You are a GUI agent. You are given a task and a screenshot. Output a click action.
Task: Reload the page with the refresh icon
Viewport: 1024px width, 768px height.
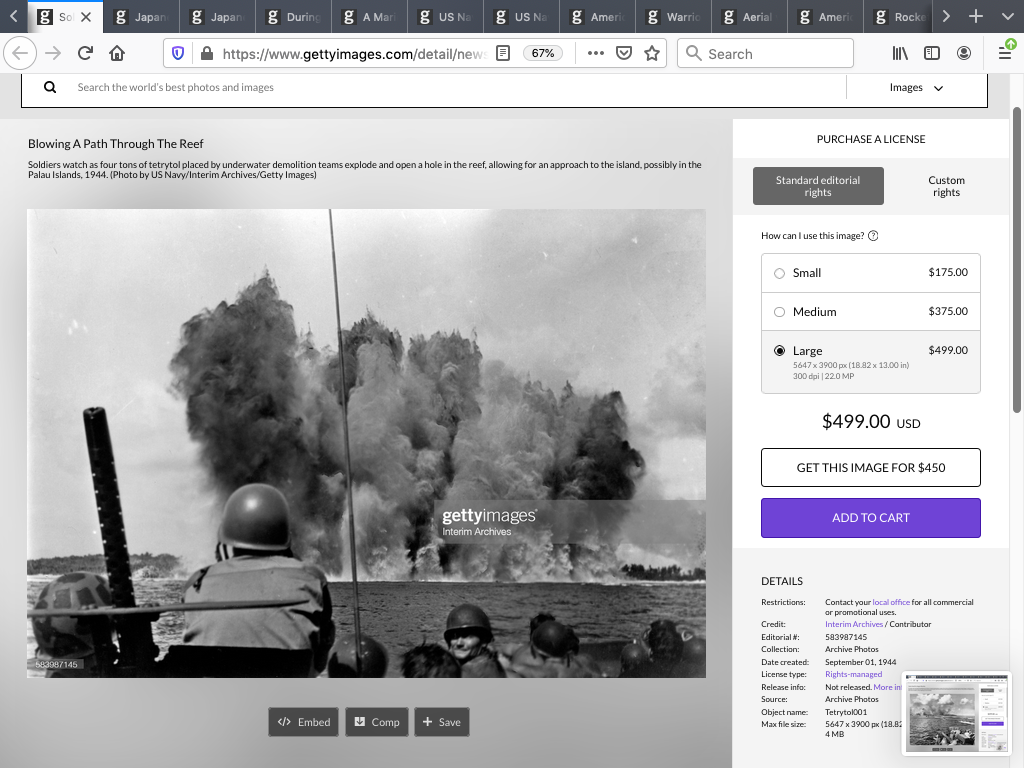tap(85, 53)
